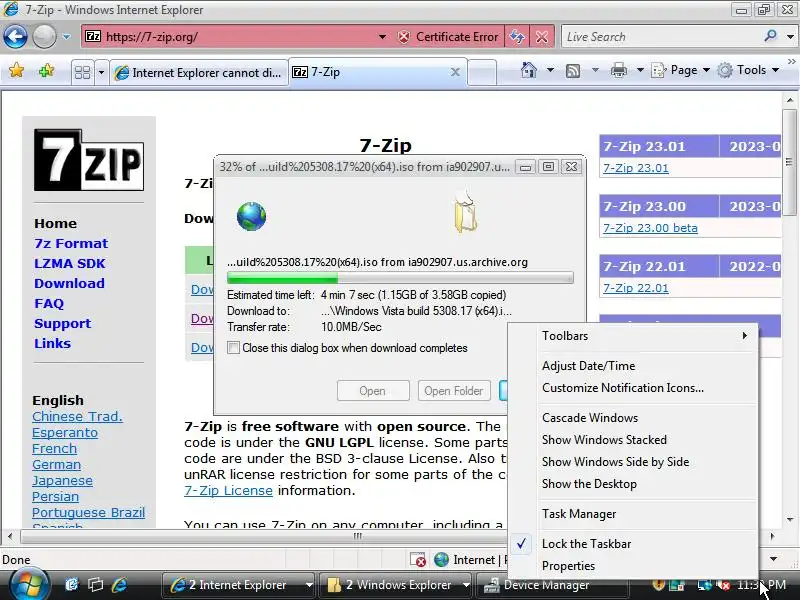Screen dimensions: 800x600
Task: Close the 7-Zip tab with its X
Action: [x=455, y=72]
